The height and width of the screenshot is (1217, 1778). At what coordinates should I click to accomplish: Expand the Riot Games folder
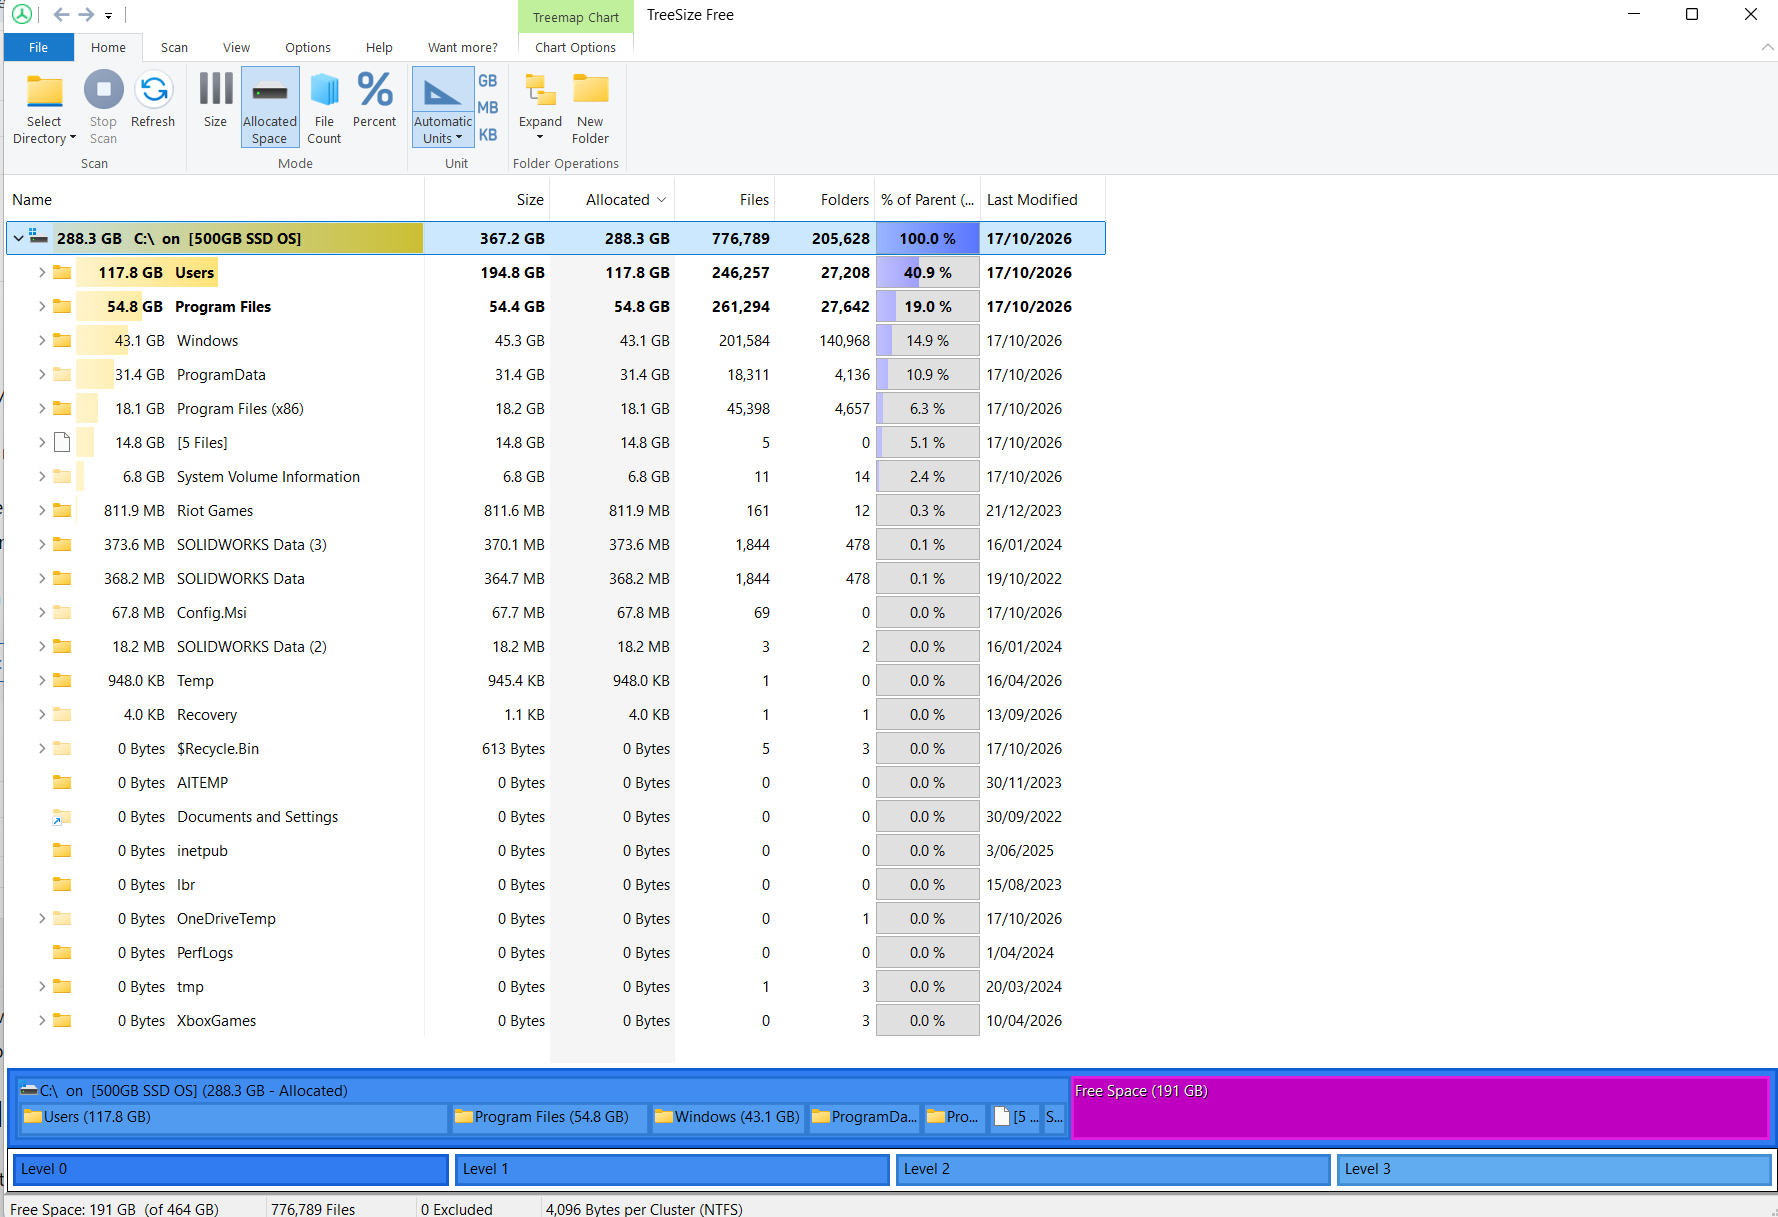pos(41,510)
